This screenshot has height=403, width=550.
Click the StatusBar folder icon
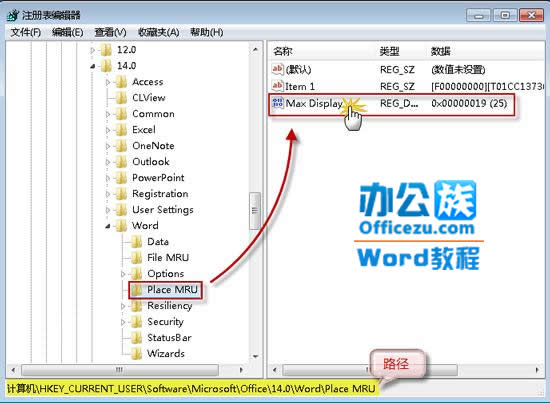tap(136, 337)
